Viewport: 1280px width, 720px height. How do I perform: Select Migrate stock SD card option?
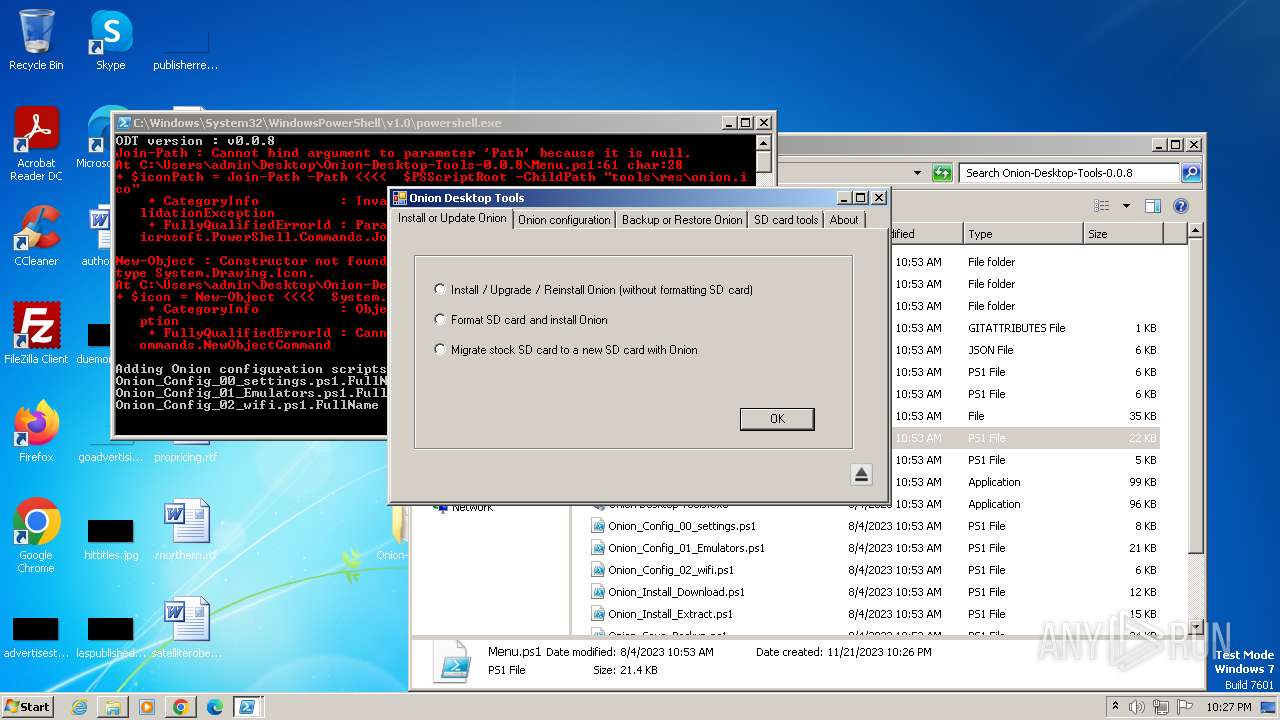(x=566, y=350)
